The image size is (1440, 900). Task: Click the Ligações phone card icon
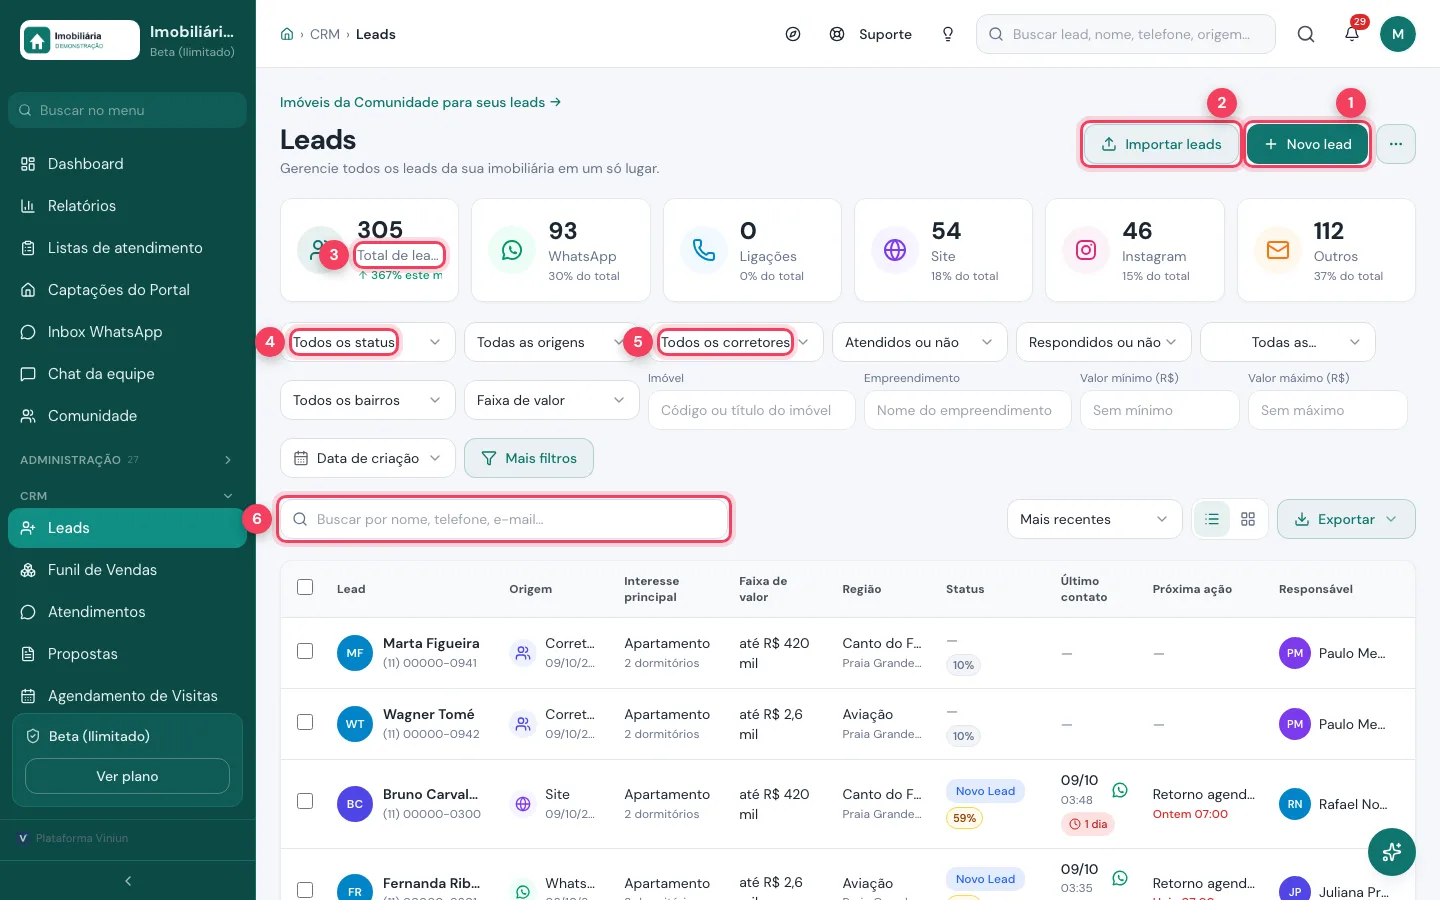click(704, 250)
